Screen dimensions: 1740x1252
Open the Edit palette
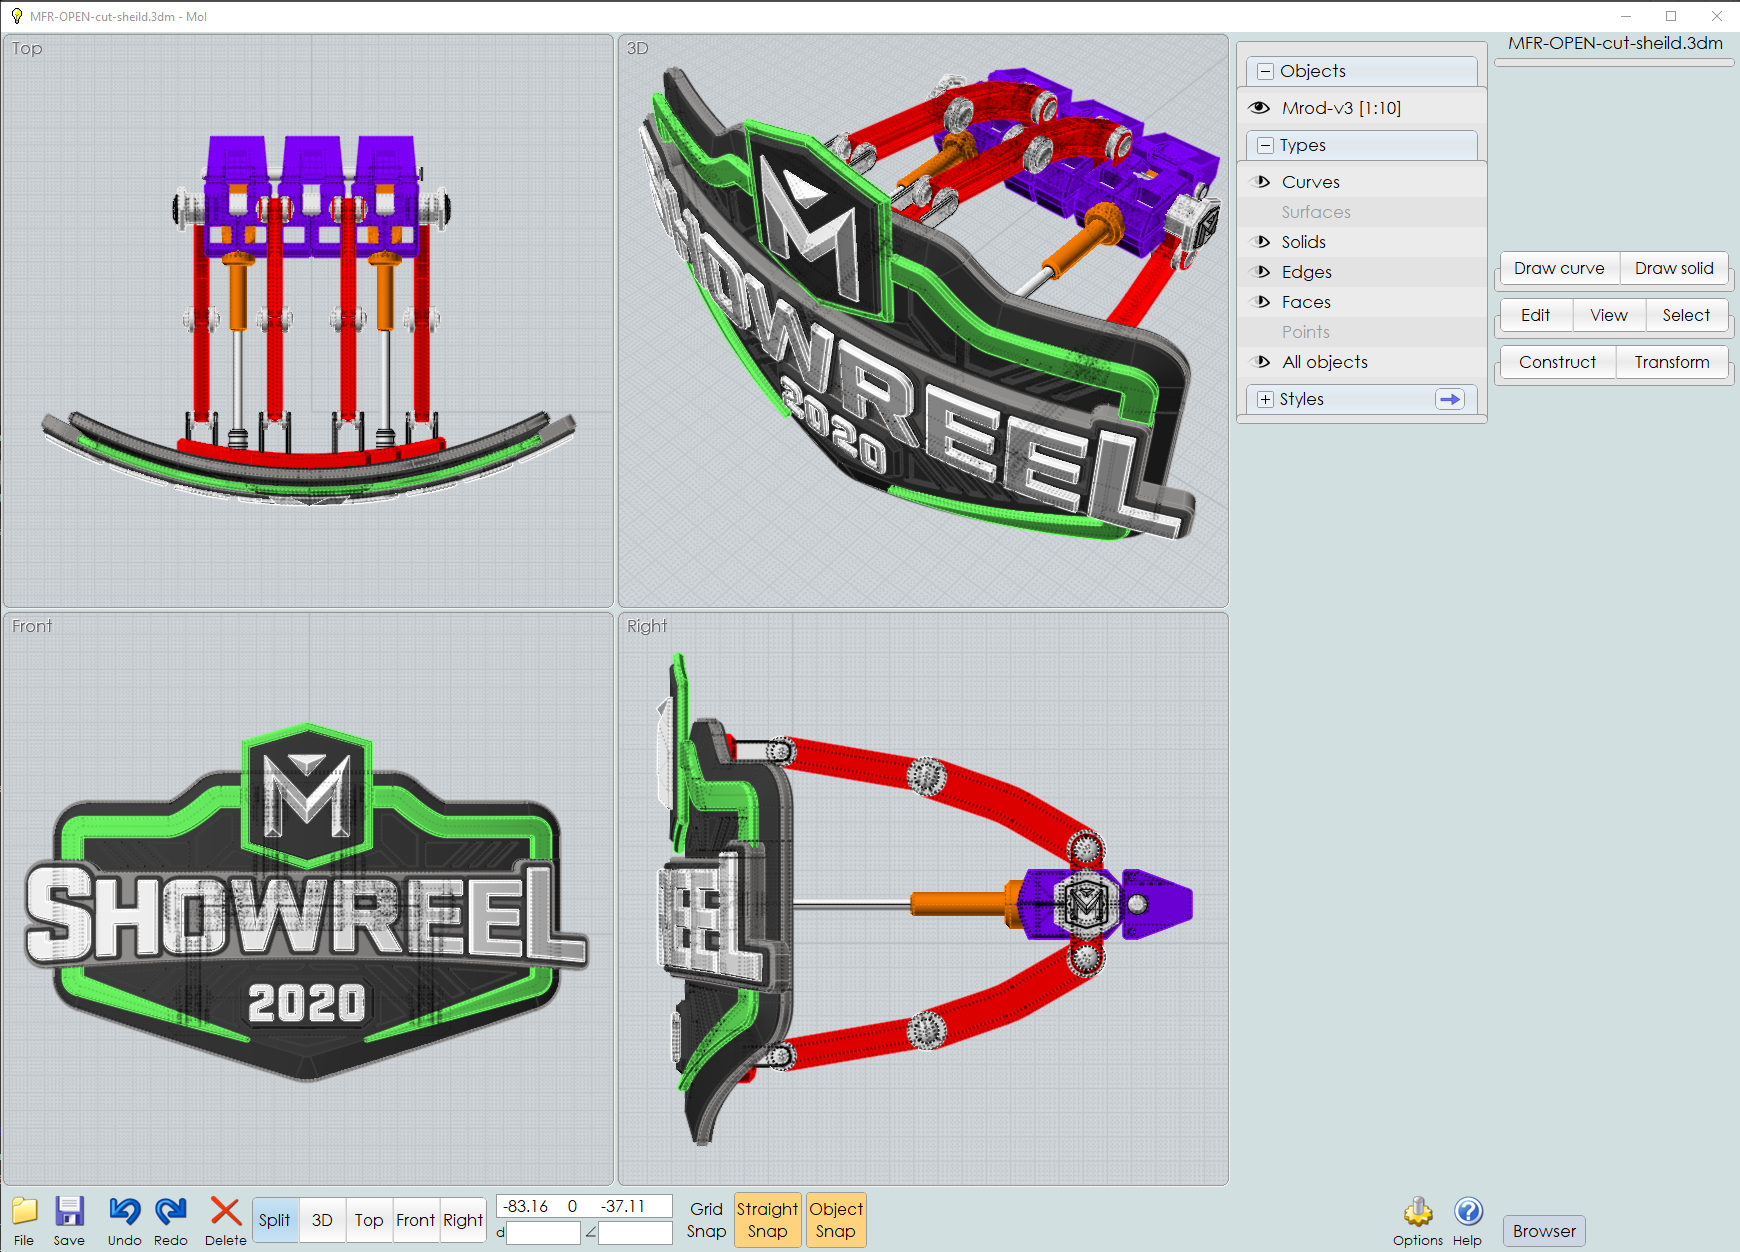(1536, 315)
